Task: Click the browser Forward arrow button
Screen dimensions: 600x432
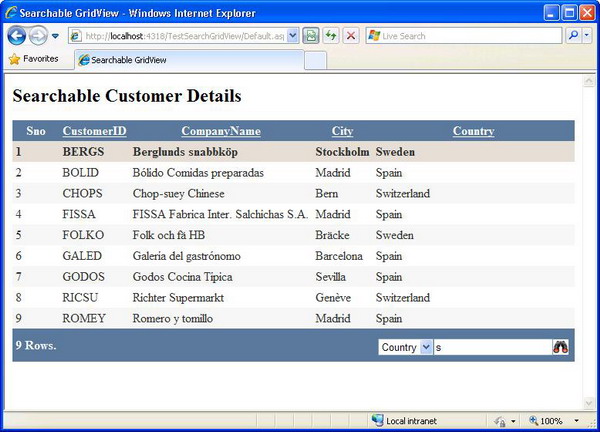Action: pos(38,36)
